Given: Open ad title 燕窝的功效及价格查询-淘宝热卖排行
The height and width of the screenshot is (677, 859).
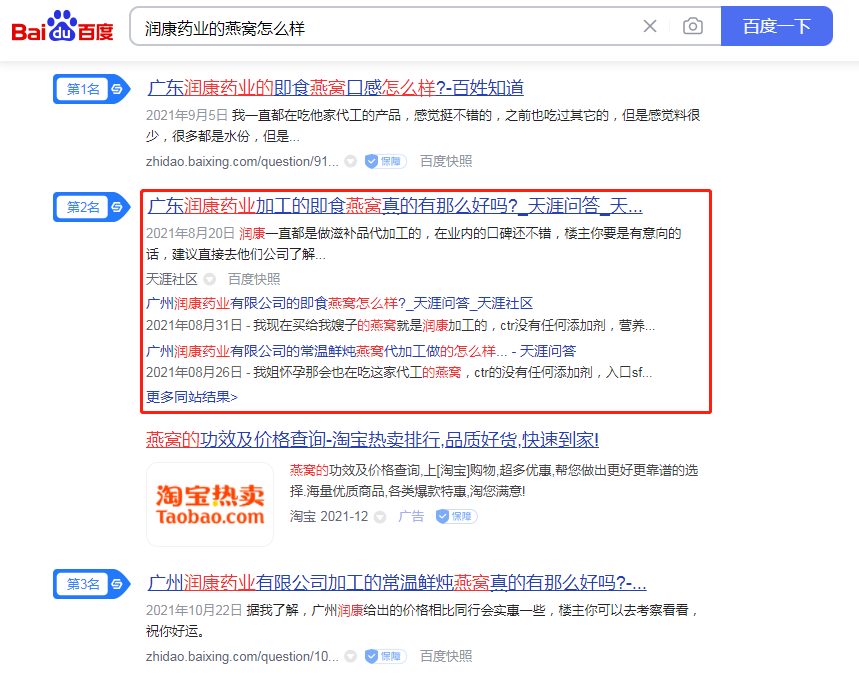Looking at the screenshot, I should 372,439.
